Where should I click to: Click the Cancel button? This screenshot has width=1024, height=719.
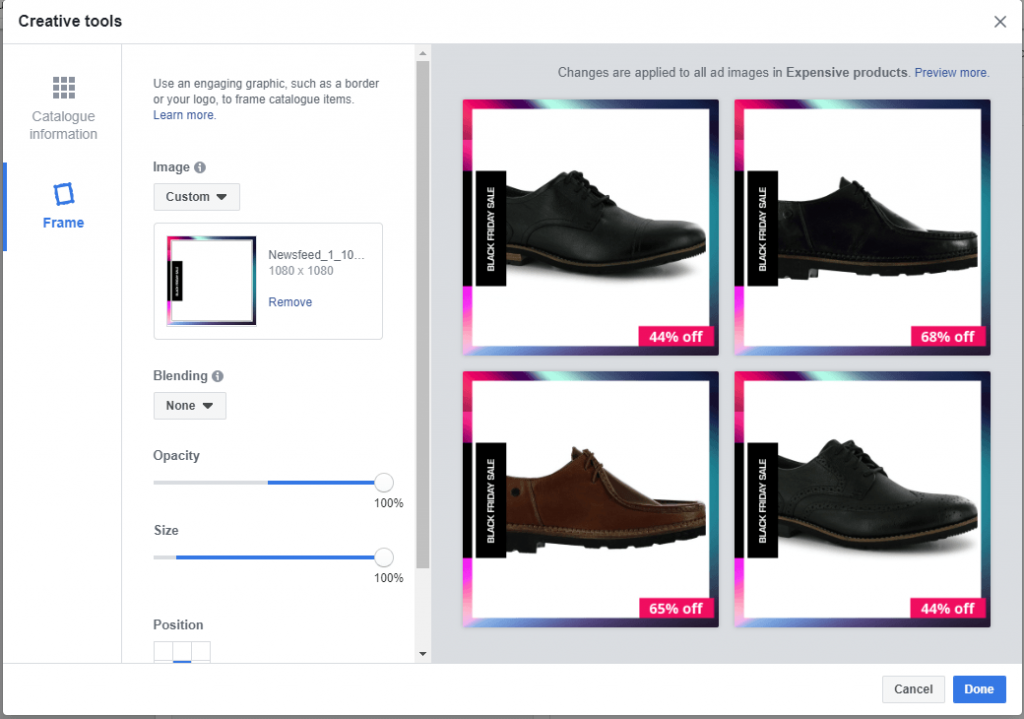pos(913,689)
